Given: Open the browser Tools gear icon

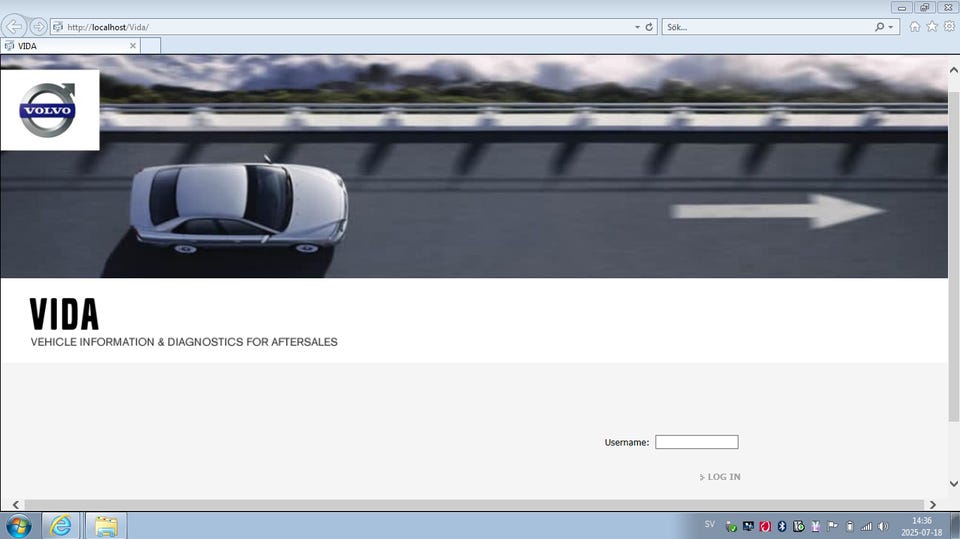Looking at the screenshot, I should pos(949,26).
